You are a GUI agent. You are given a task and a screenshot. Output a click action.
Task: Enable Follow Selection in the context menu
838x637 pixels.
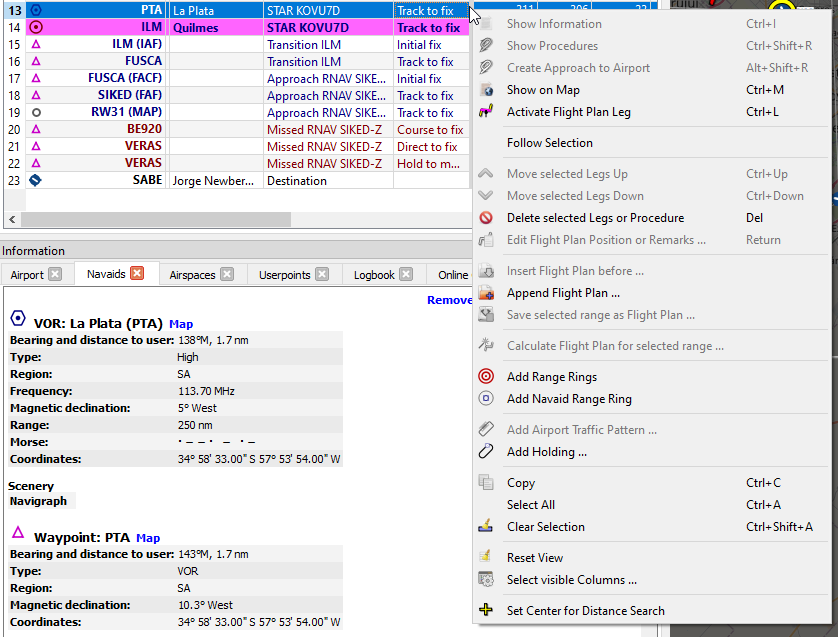click(550, 141)
